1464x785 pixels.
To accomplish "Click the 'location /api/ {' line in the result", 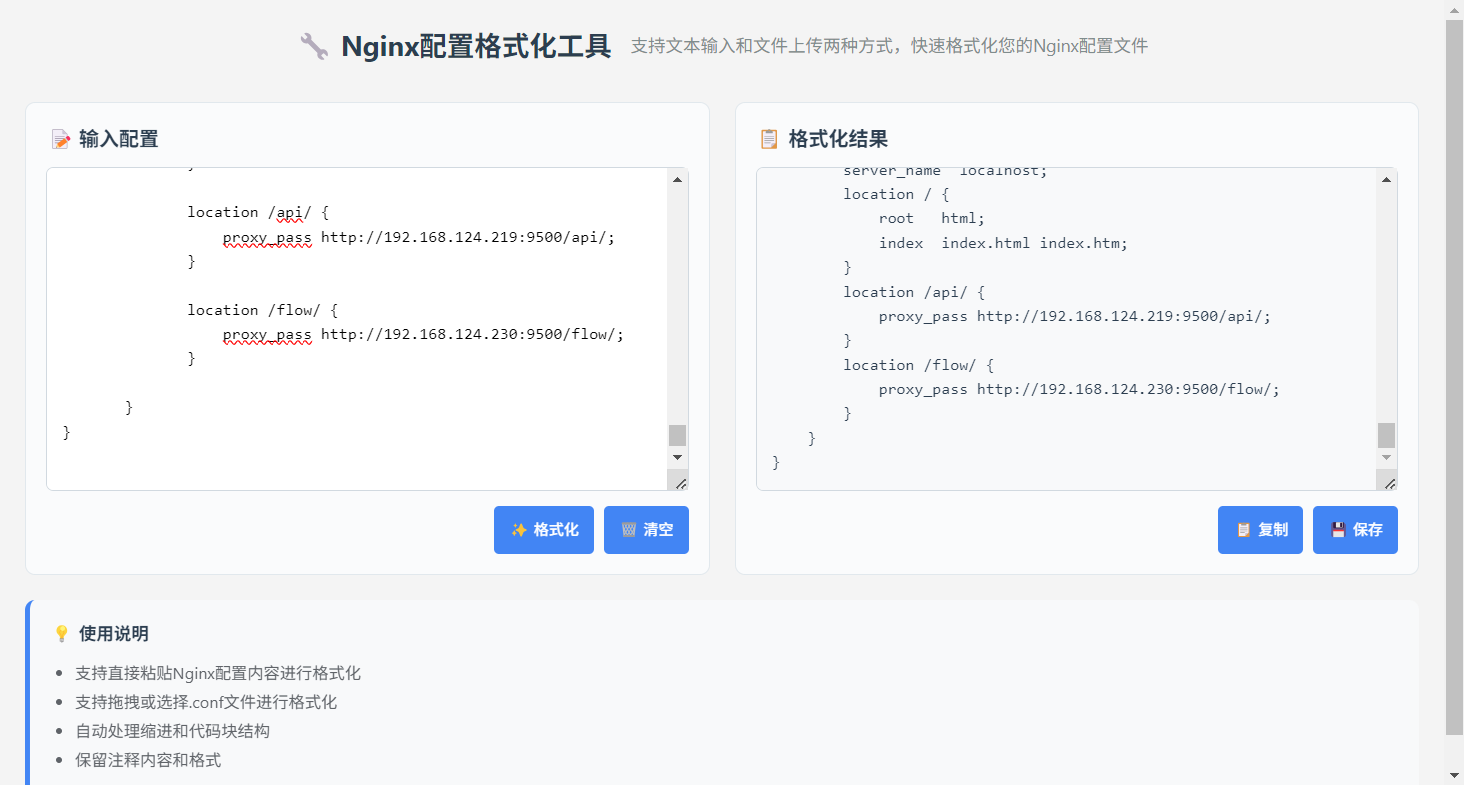I will (914, 292).
